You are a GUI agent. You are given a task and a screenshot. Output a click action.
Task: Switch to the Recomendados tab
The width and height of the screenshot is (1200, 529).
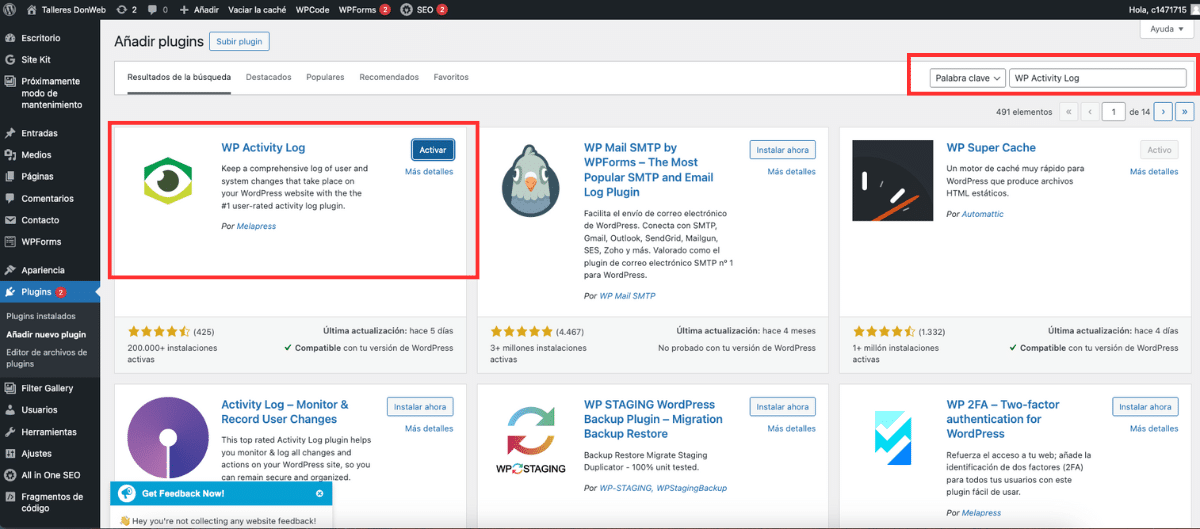(389, 77)
